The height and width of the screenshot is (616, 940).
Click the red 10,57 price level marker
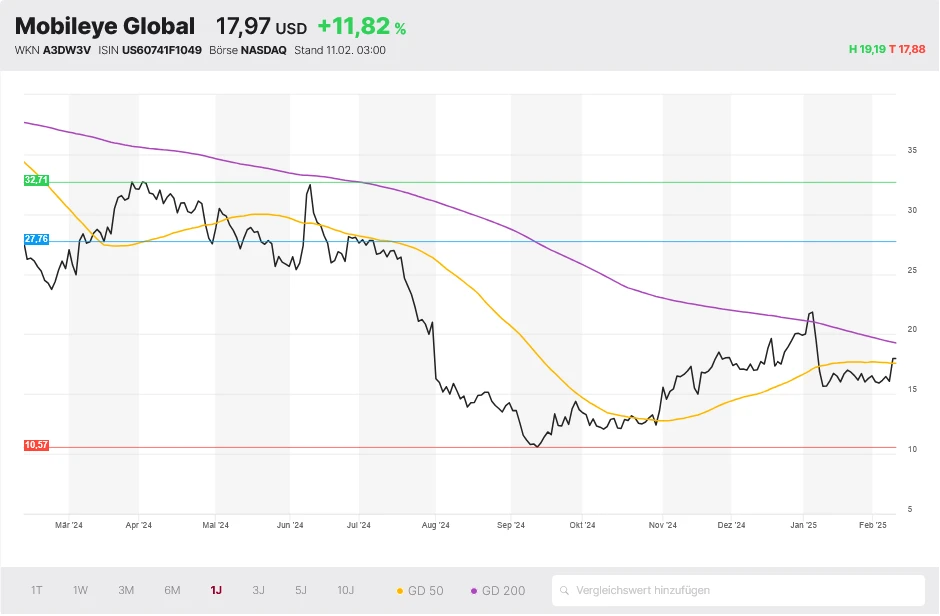36,445
